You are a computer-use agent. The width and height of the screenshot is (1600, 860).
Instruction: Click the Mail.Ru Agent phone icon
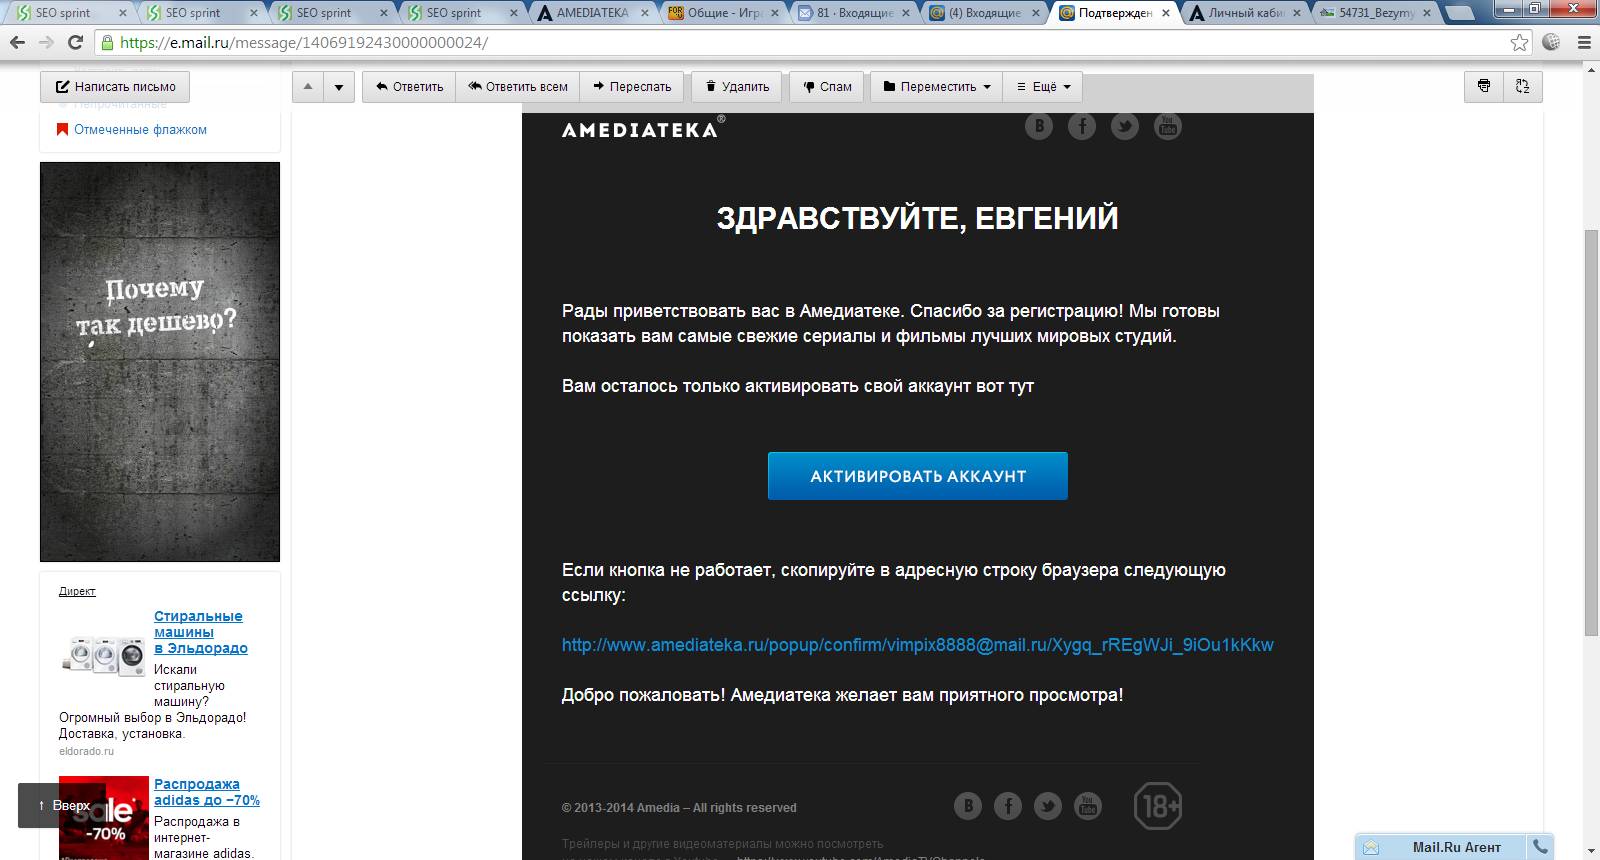[x=1541, y=846]
